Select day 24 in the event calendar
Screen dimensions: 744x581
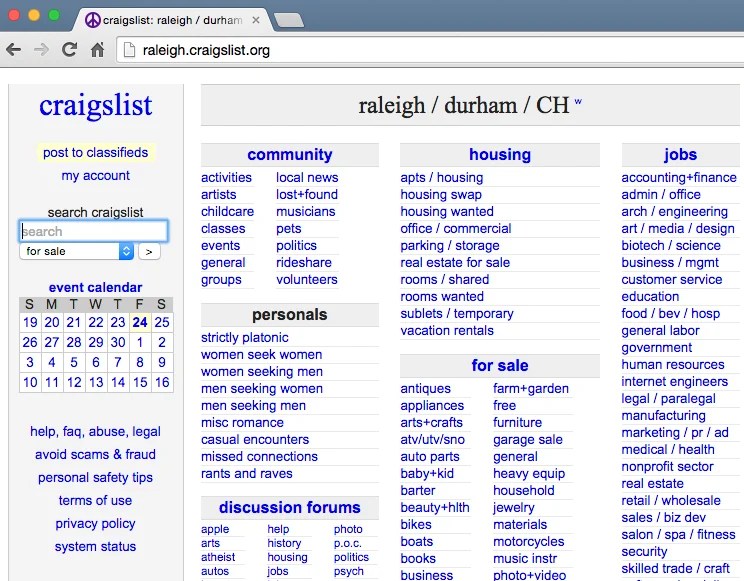tap(140, 322)
